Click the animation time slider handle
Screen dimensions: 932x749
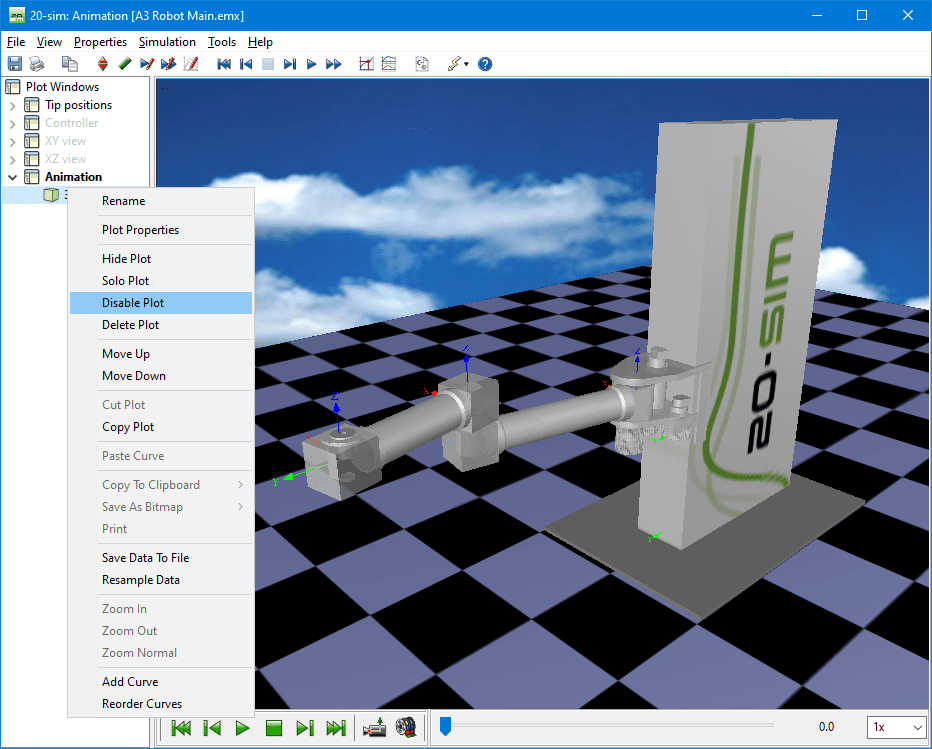446,726
